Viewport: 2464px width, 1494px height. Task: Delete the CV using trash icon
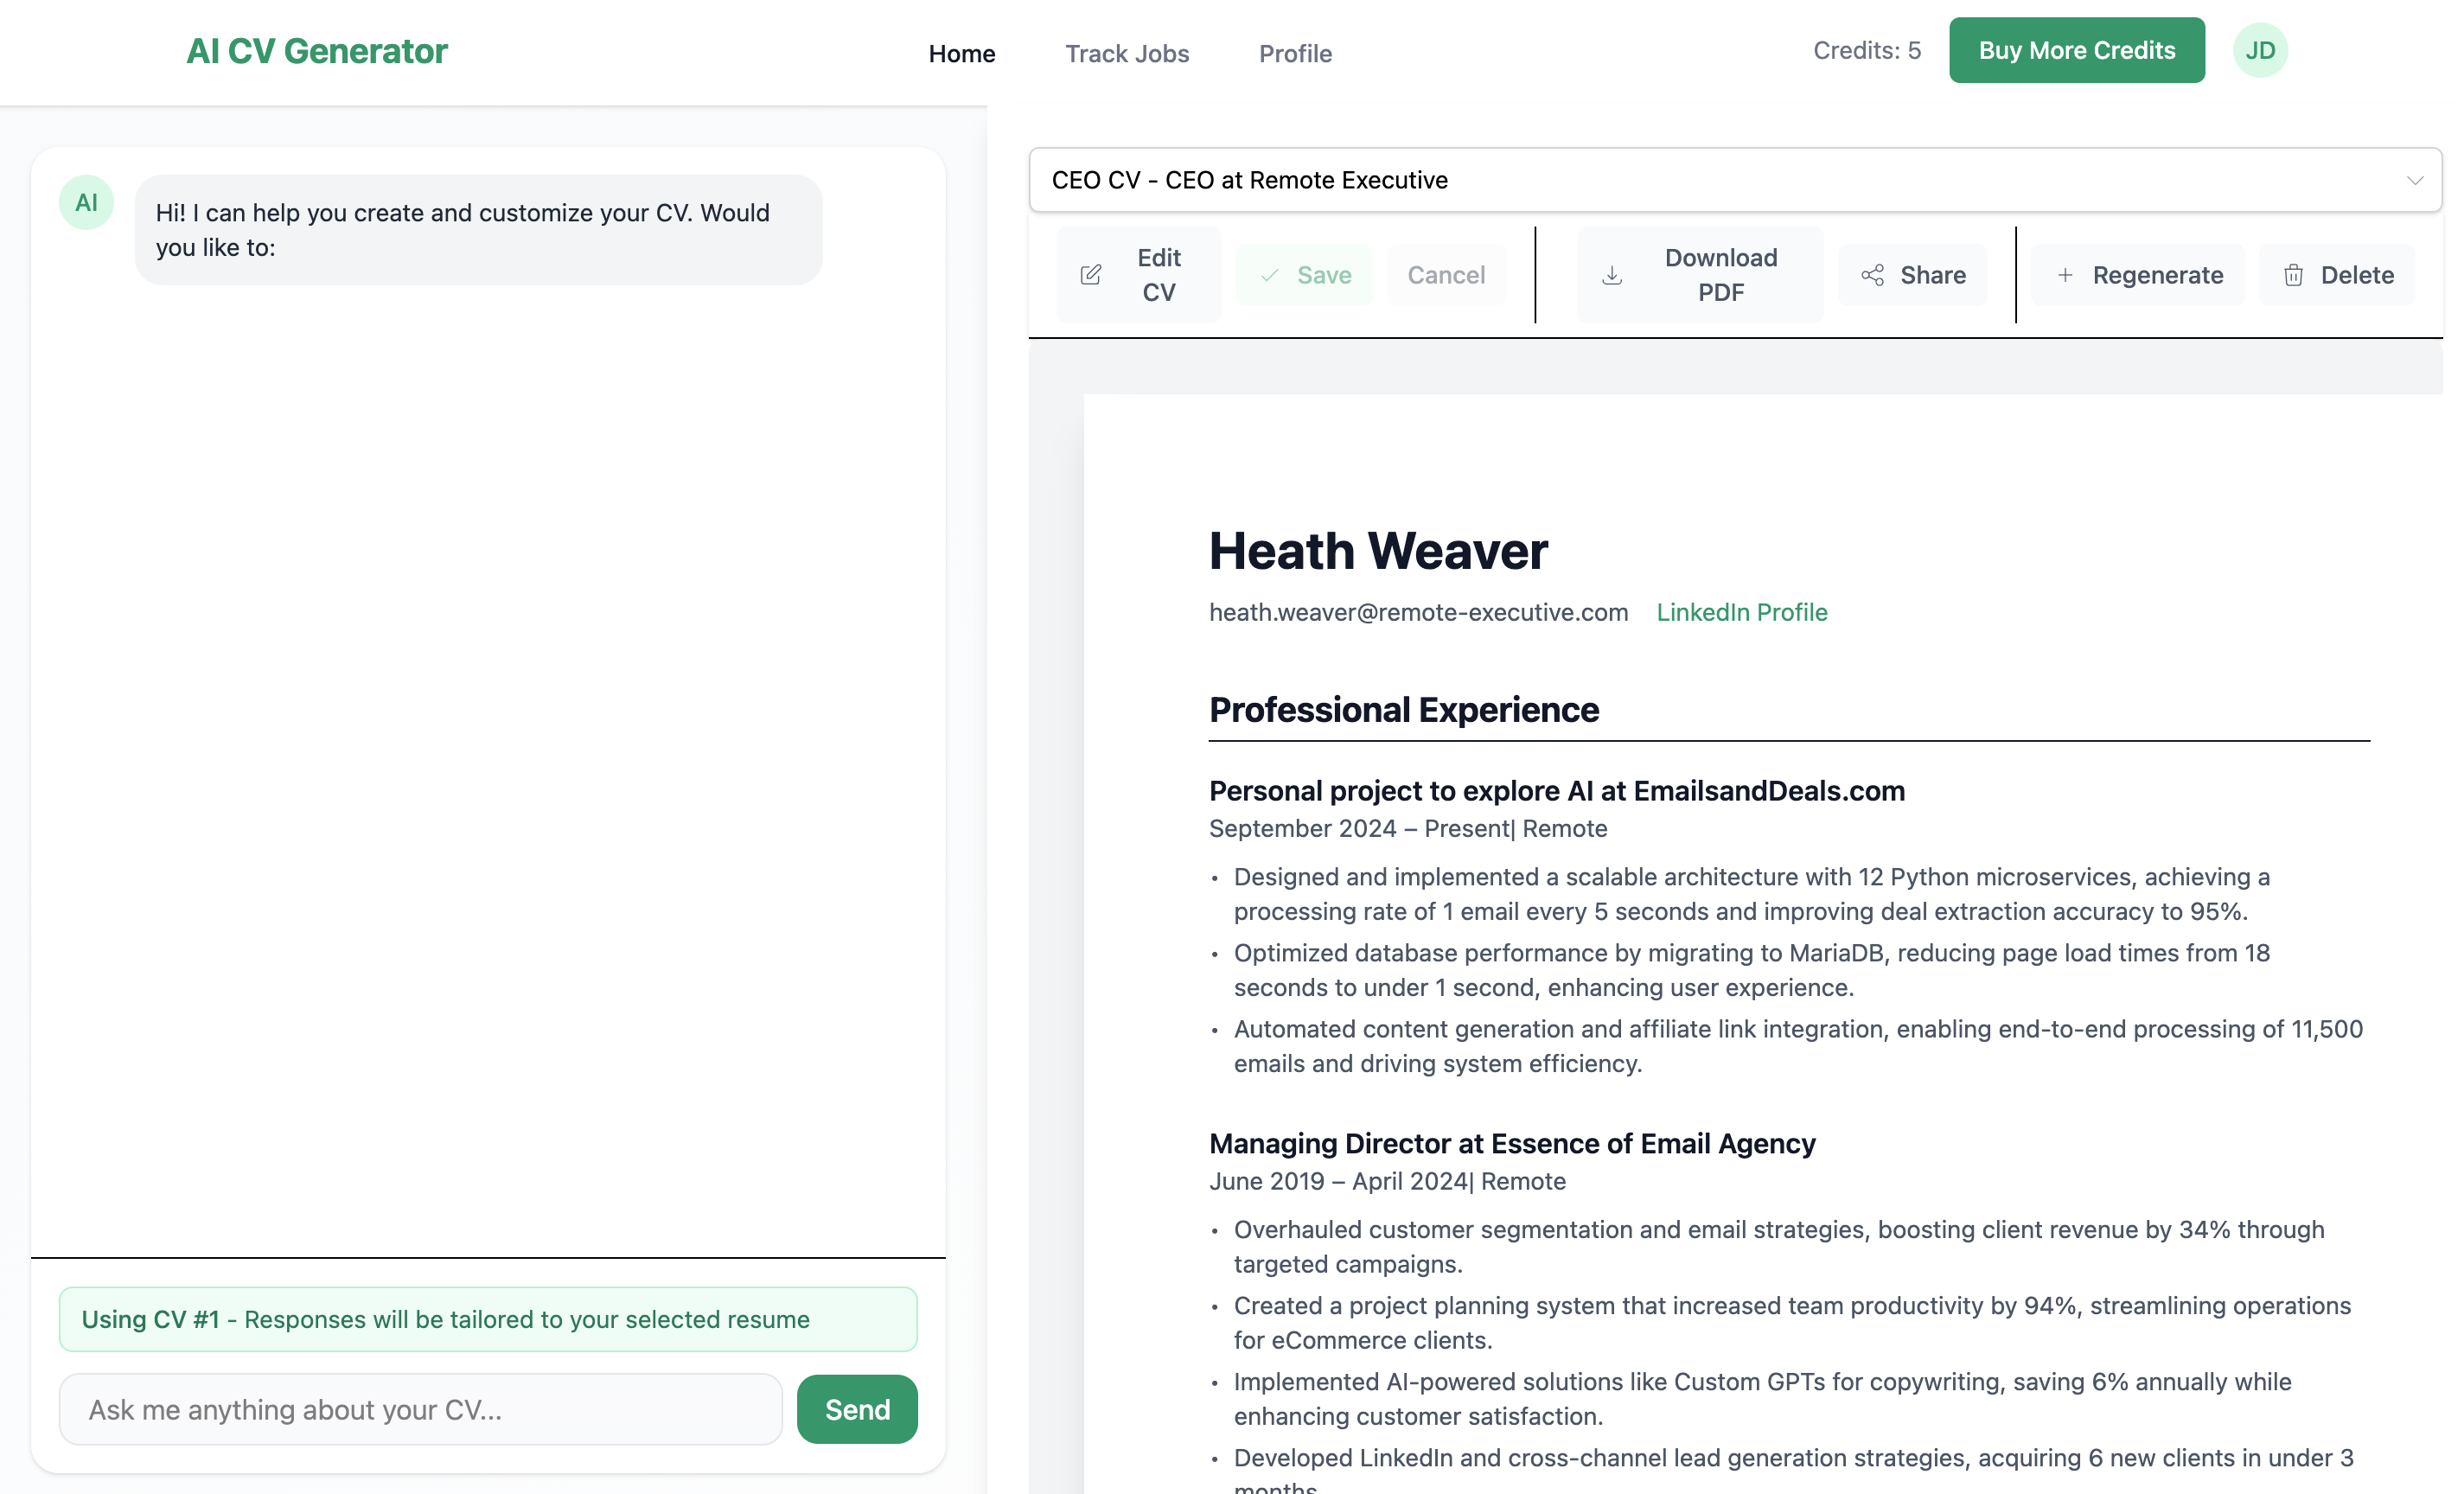pos(2292,274)
